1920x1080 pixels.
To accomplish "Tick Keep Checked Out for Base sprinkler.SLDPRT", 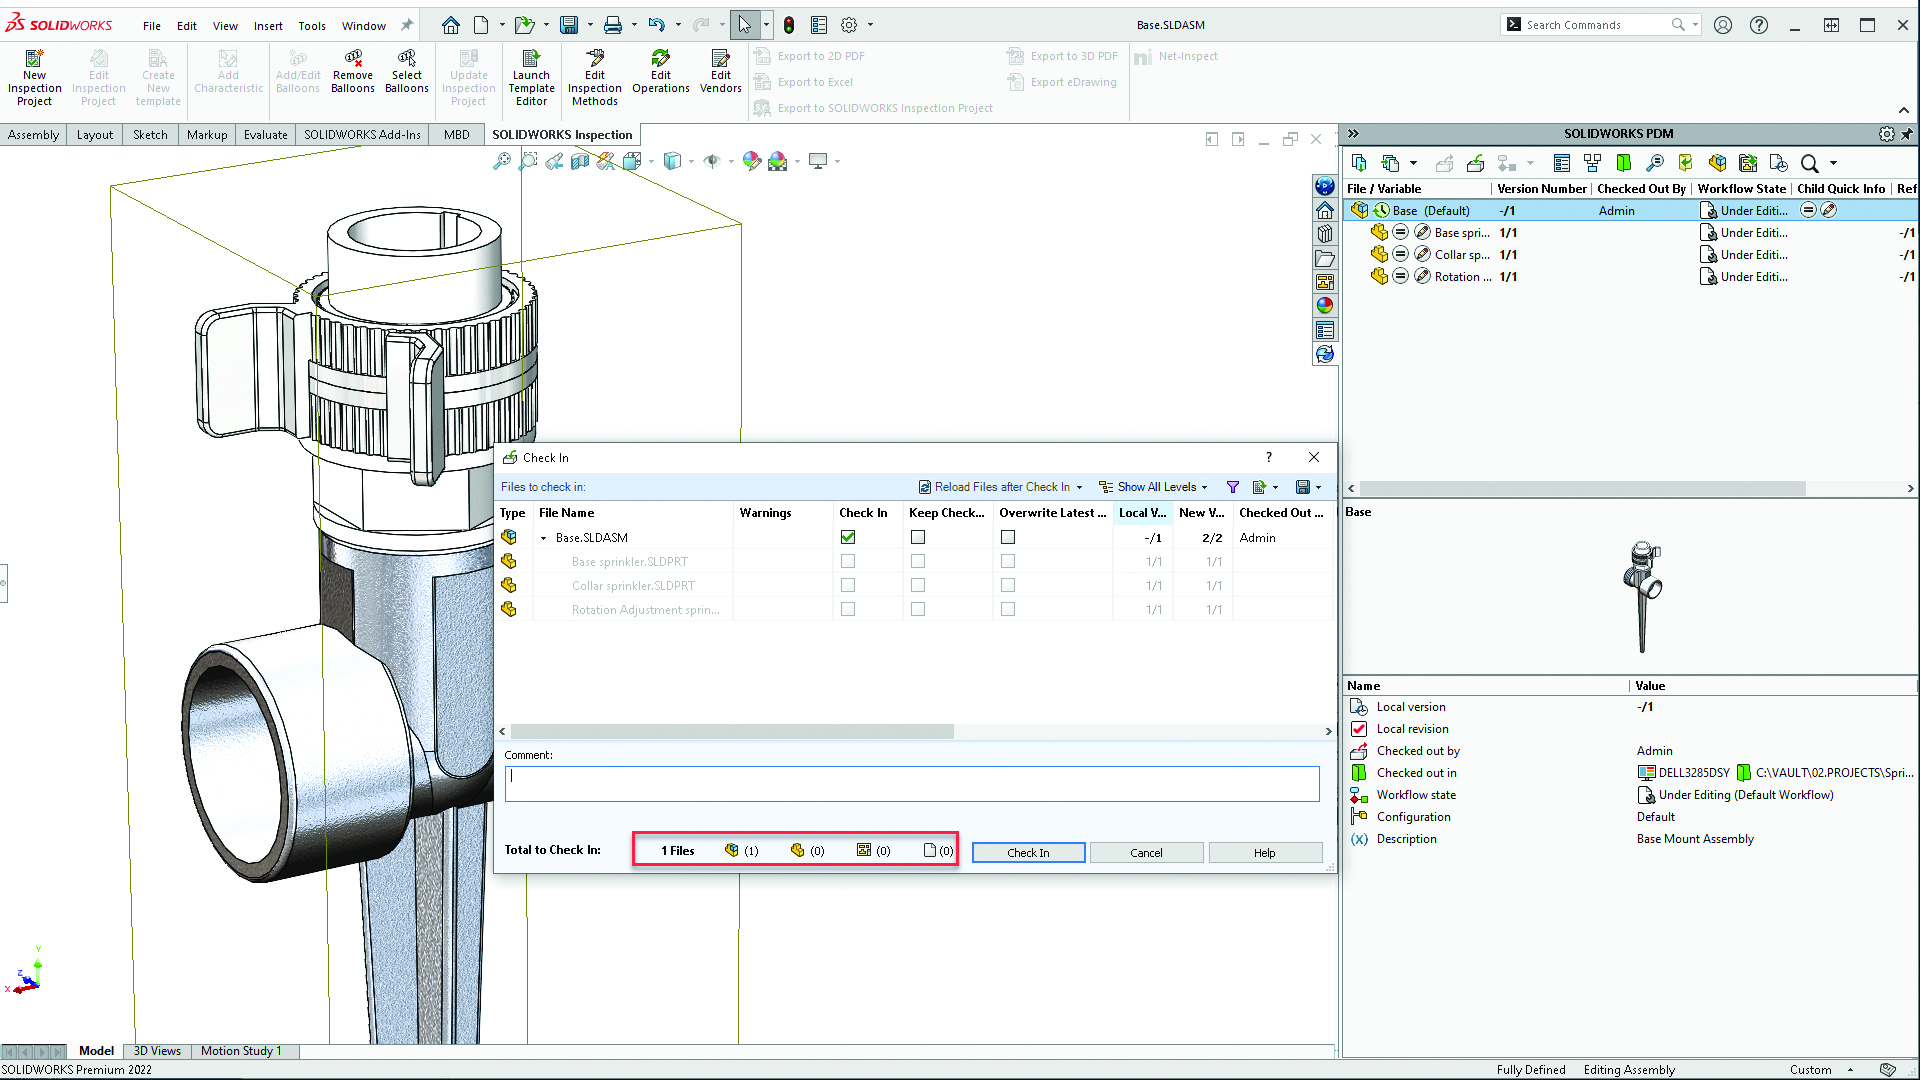I will 918,561.
